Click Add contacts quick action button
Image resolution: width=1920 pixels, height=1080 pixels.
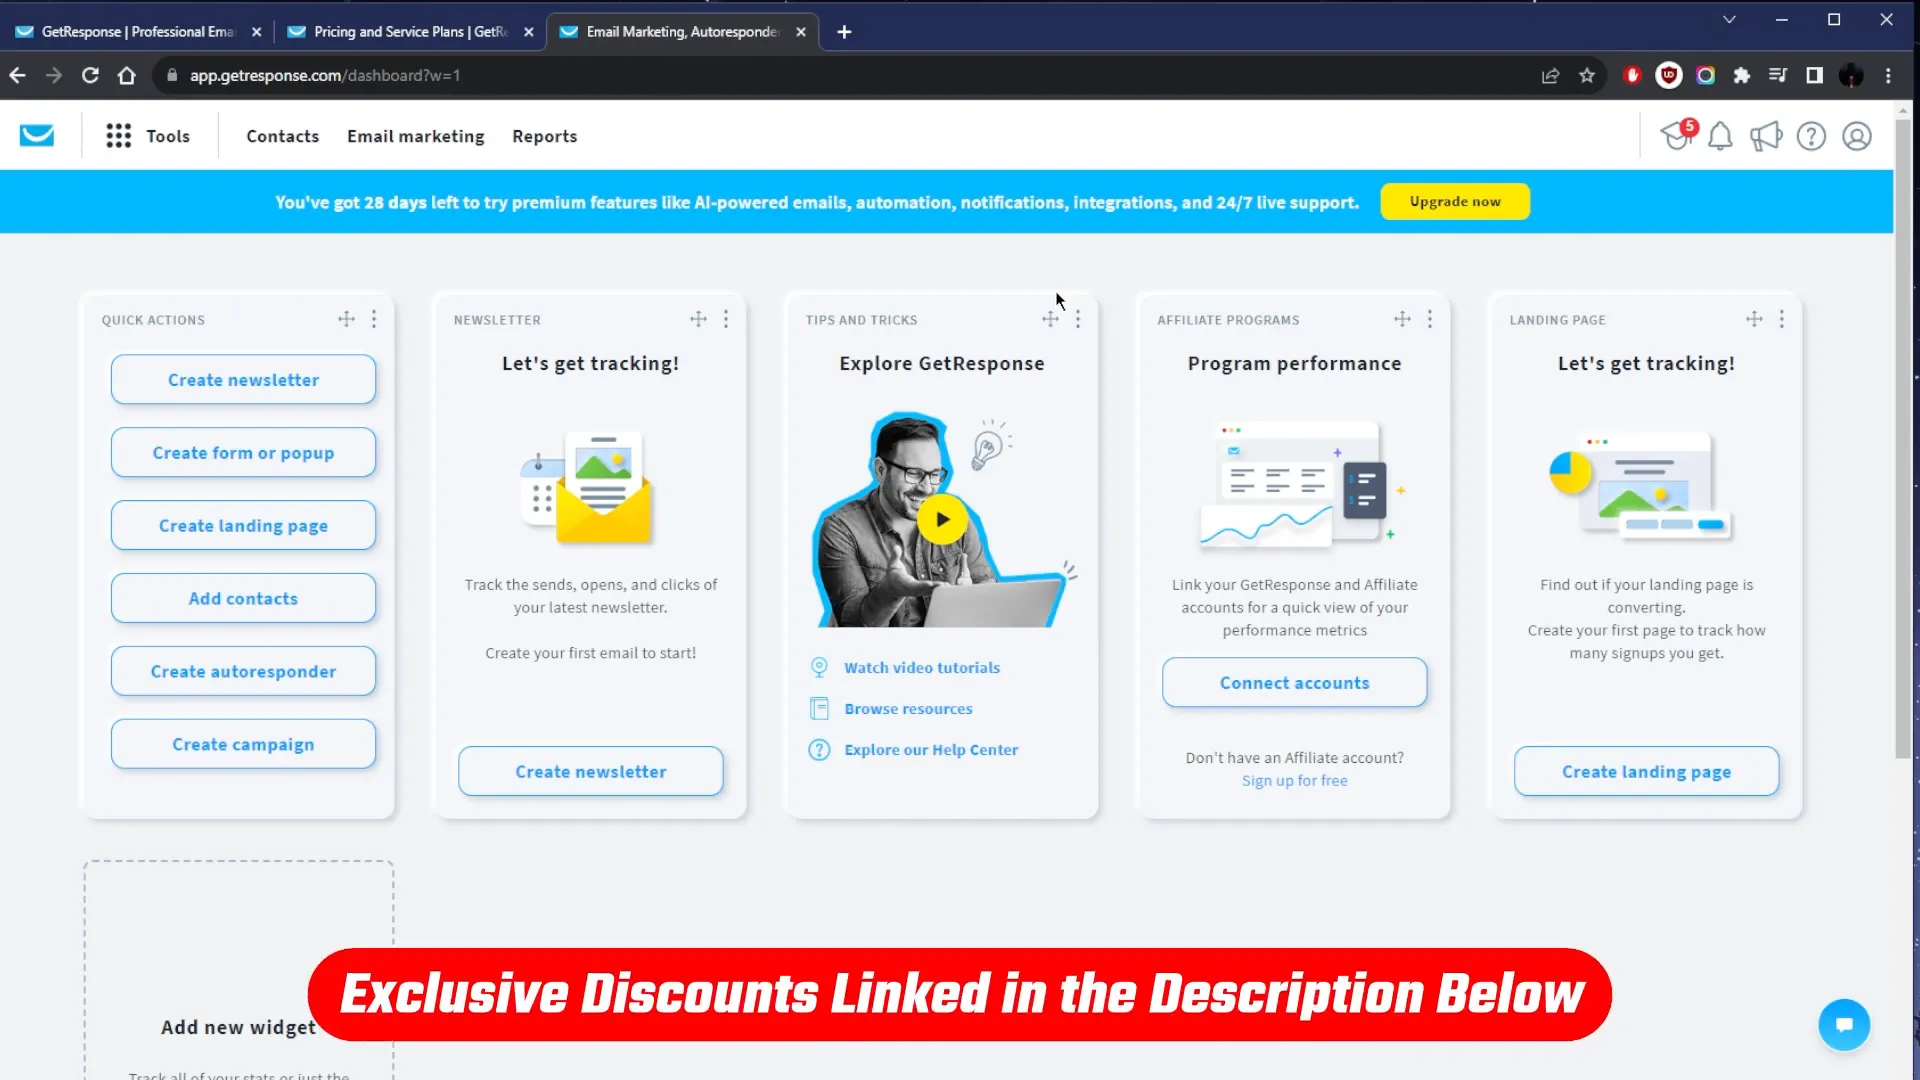point(243,597)
